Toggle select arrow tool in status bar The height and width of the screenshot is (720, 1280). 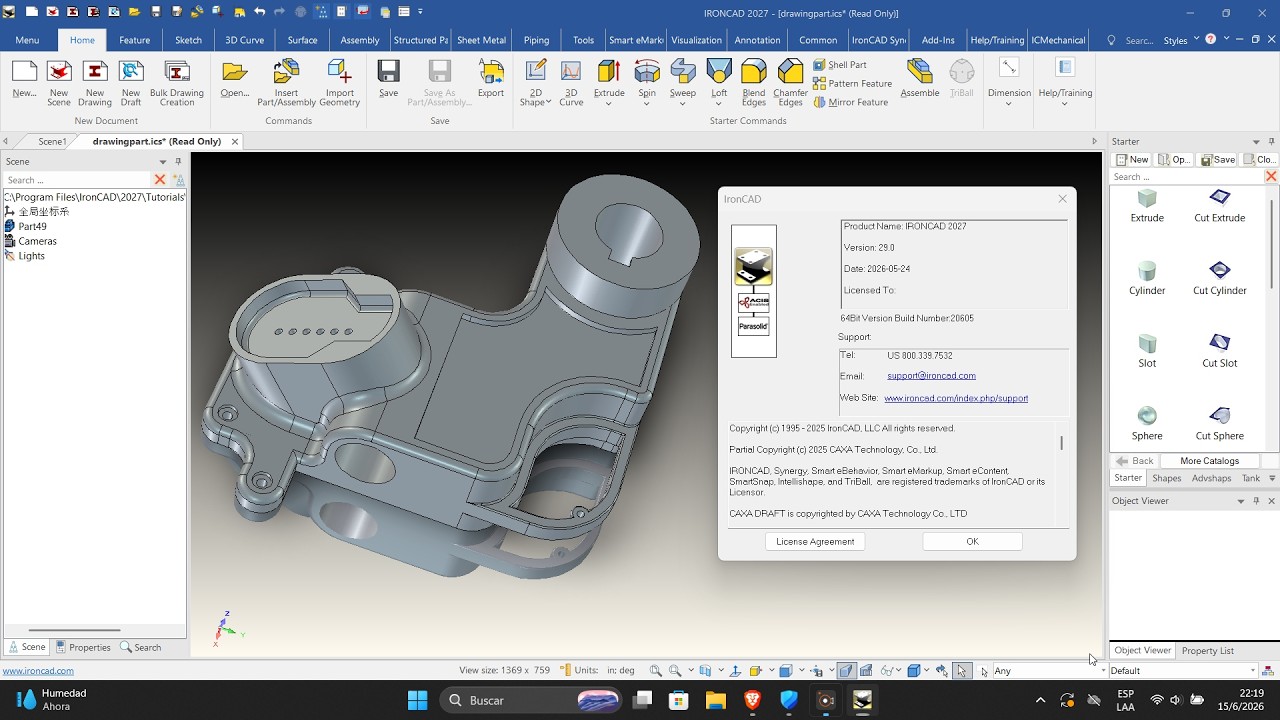pyautogui.click(x=961, y=671)
